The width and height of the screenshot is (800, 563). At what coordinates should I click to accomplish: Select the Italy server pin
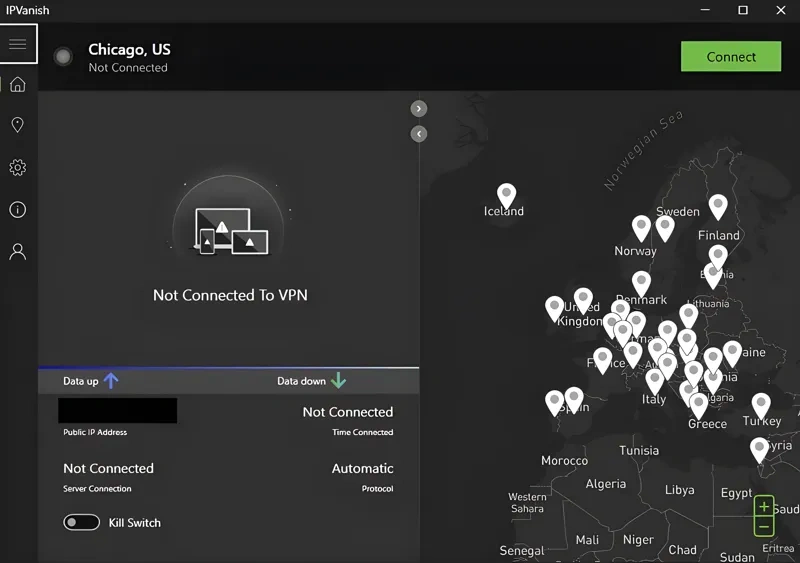tap(655, 382)
